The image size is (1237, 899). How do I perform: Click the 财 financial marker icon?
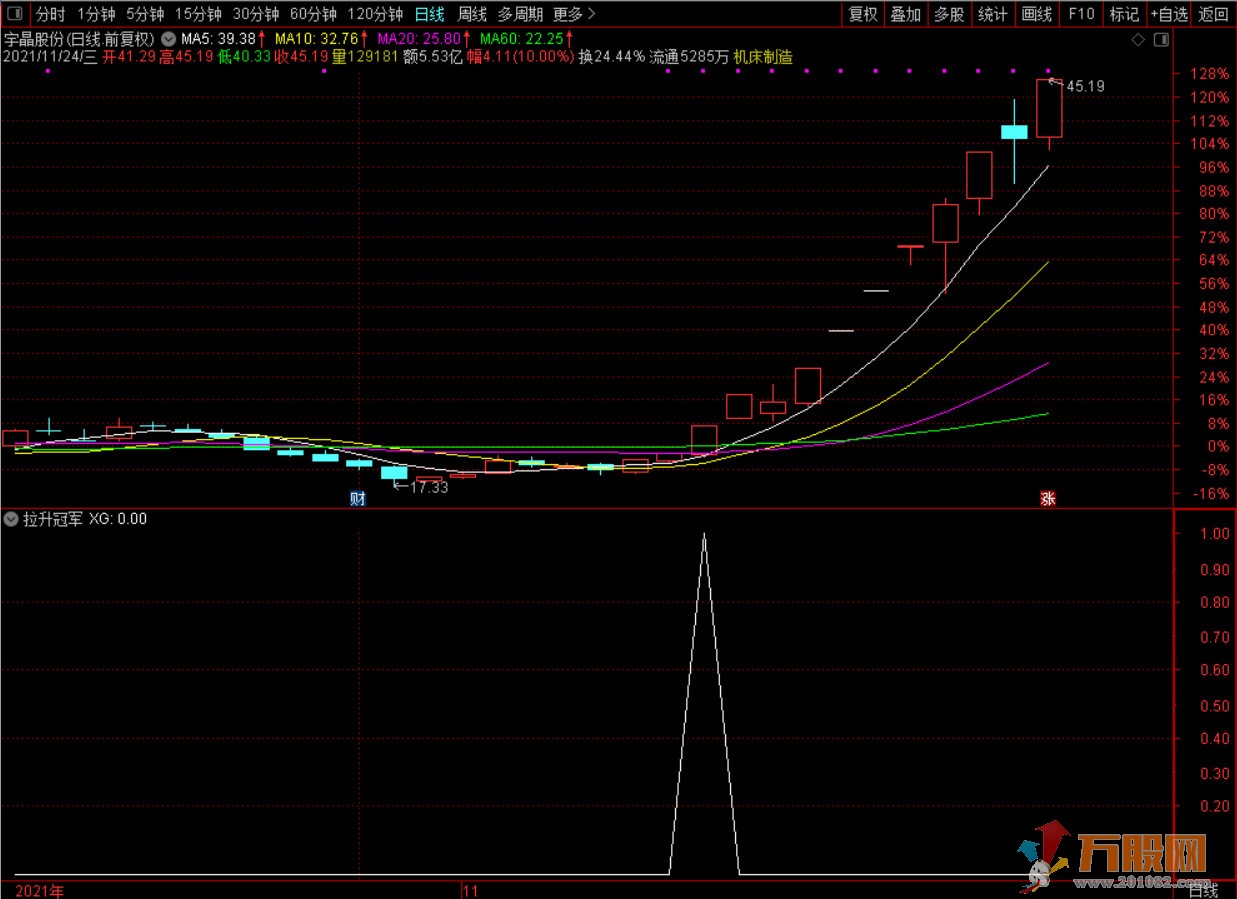(x=357, y=498)
